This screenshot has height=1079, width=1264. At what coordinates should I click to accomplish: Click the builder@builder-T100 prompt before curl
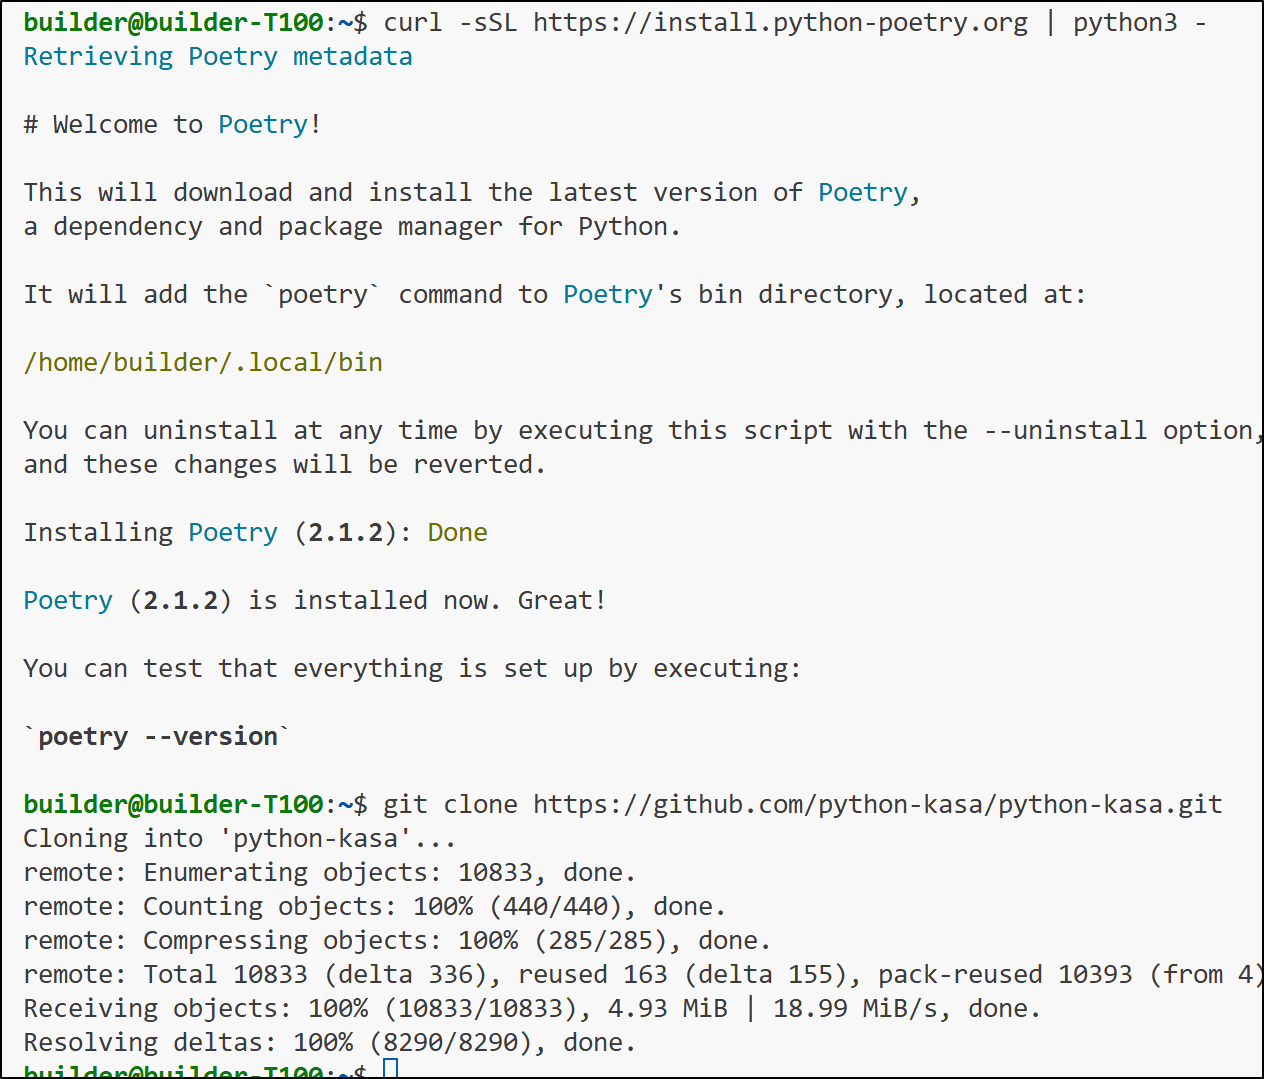pos(173,22)
